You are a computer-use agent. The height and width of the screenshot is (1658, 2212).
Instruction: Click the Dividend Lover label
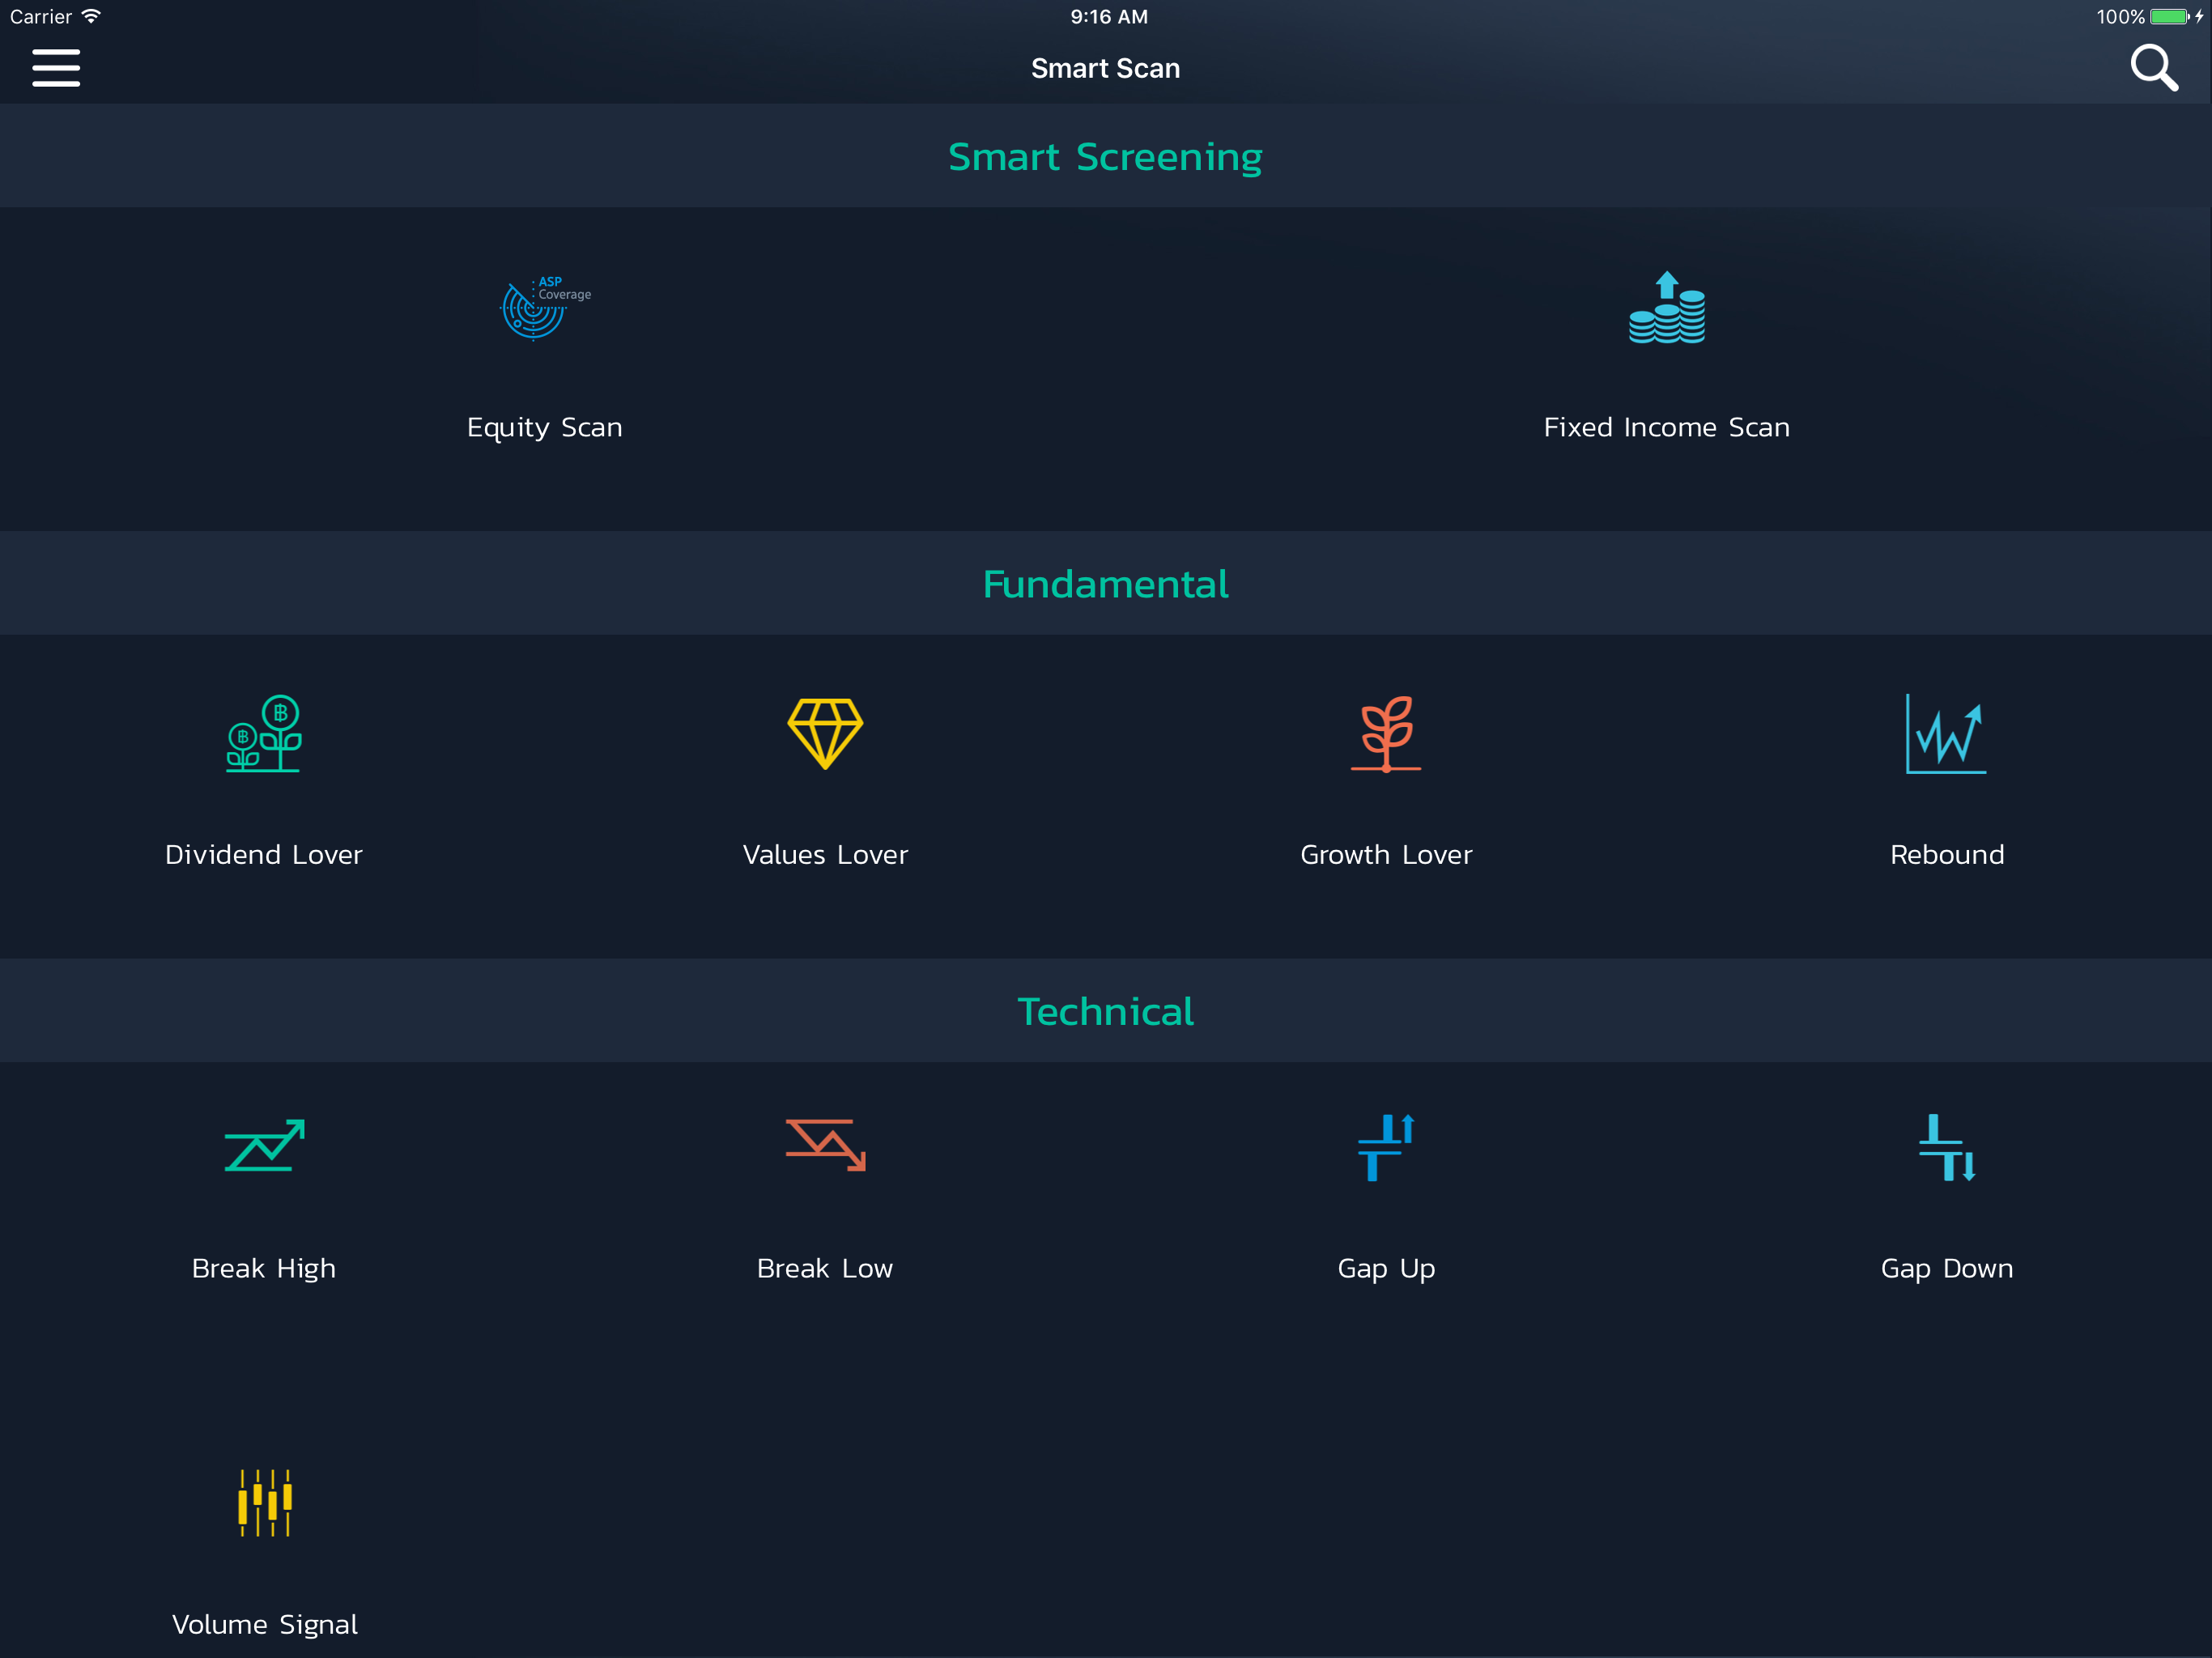click(264, 854)
